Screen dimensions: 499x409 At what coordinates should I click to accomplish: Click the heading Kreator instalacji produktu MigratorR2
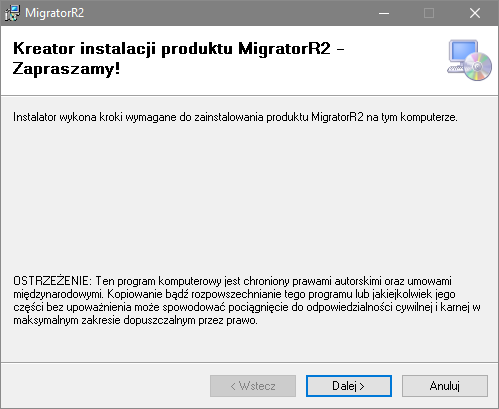pos(172,49)
